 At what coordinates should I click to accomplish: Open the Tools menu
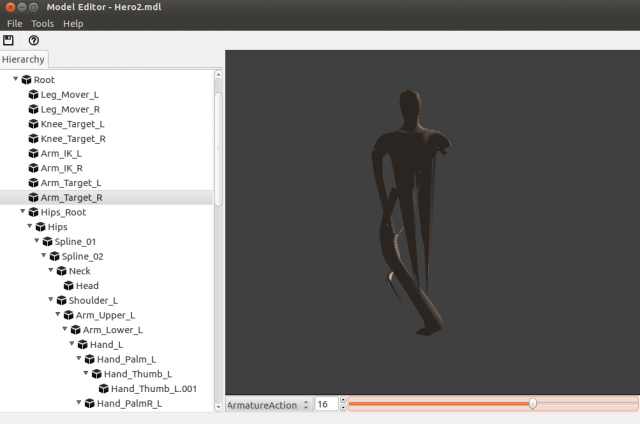(42, 23)
